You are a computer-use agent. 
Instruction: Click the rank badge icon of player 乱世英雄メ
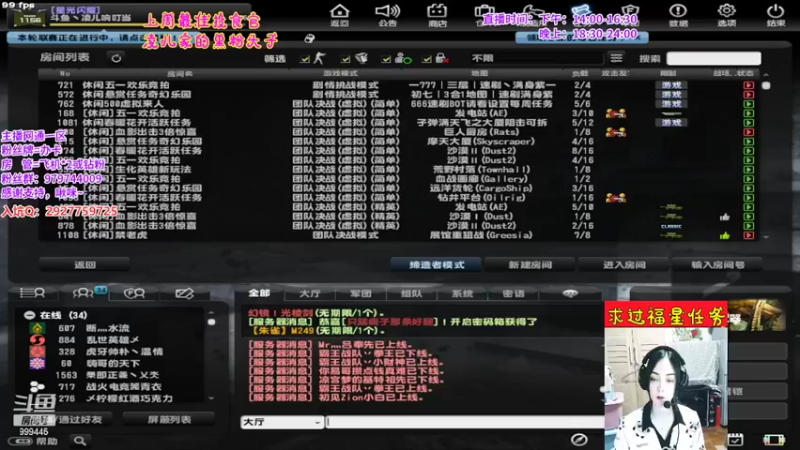coord(37,340)
